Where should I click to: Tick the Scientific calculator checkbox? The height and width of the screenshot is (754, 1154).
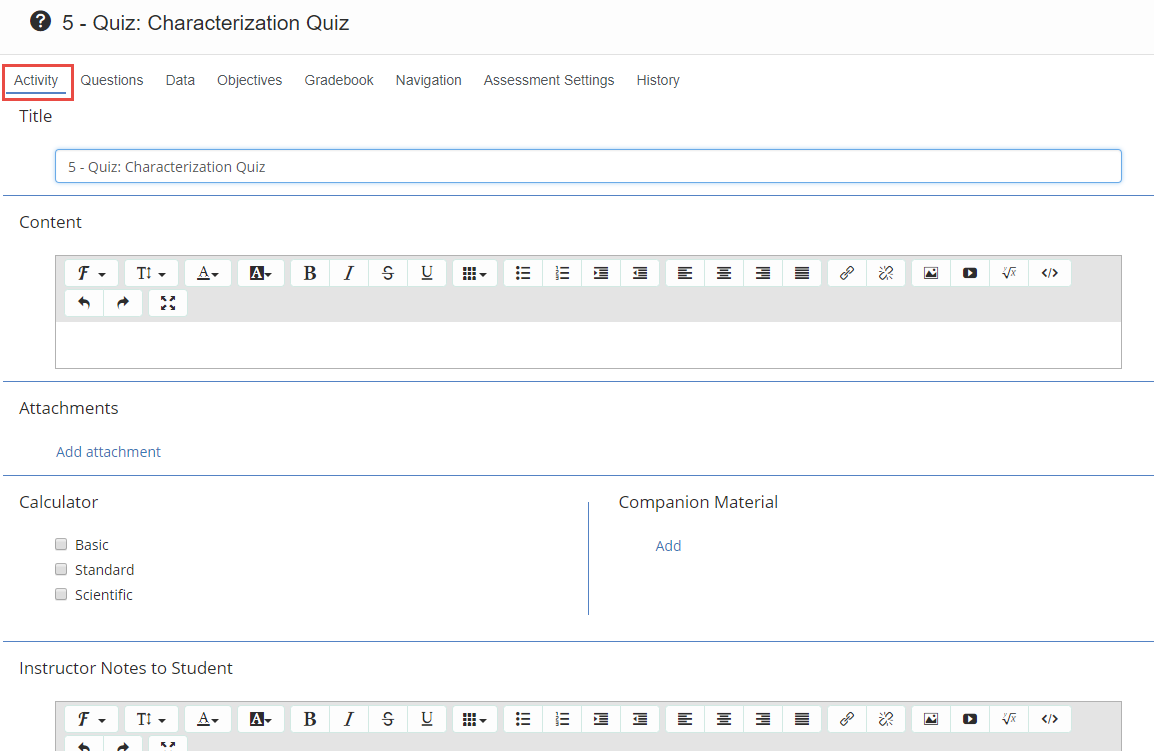click(x=62, y=595)
